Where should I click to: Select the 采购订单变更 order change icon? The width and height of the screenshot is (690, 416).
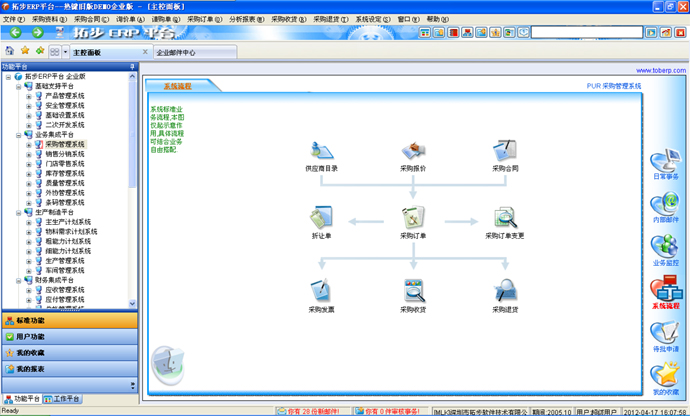(505, 218)
